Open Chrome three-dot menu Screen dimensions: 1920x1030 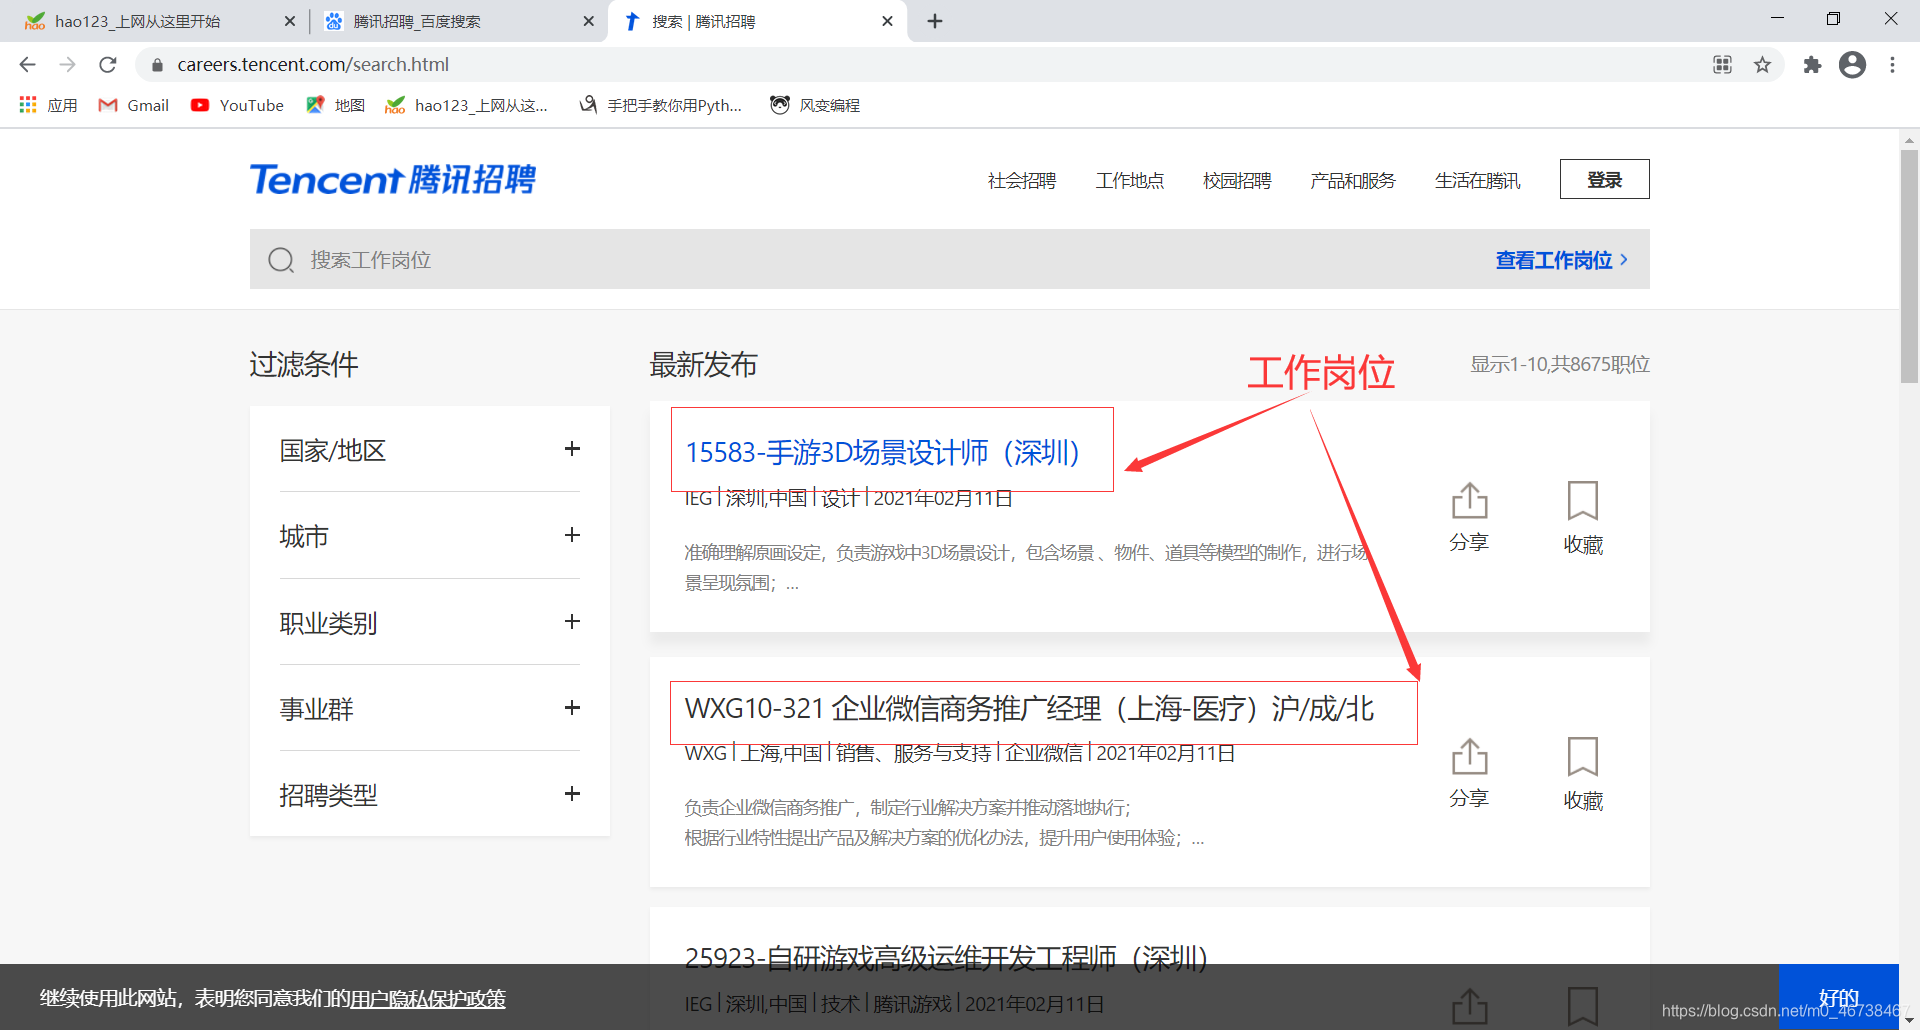coord(1892,65)
